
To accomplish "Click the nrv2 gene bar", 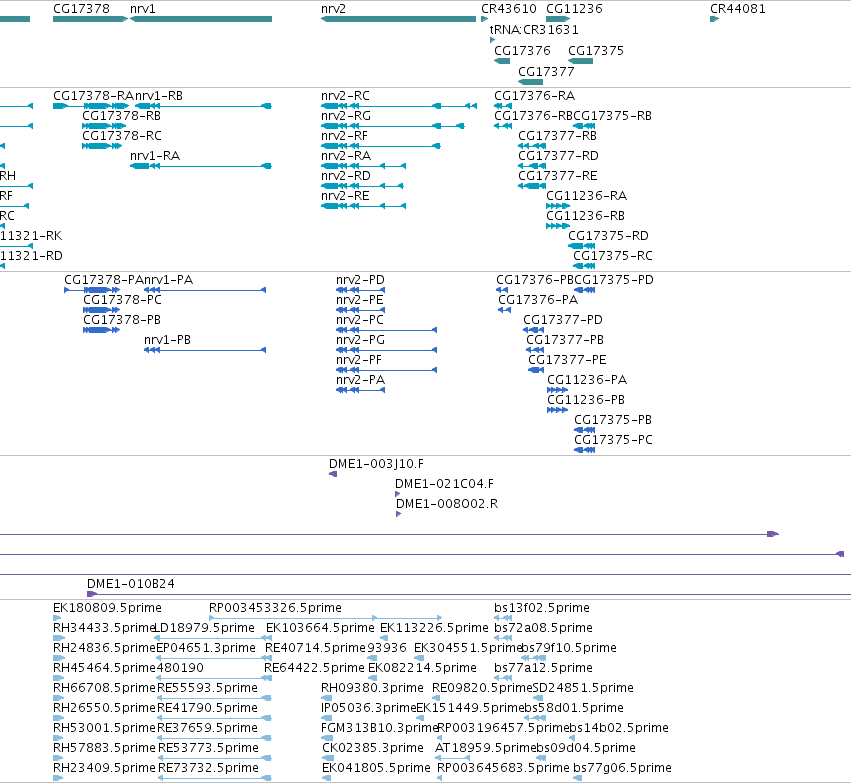I will click(398, 19).
